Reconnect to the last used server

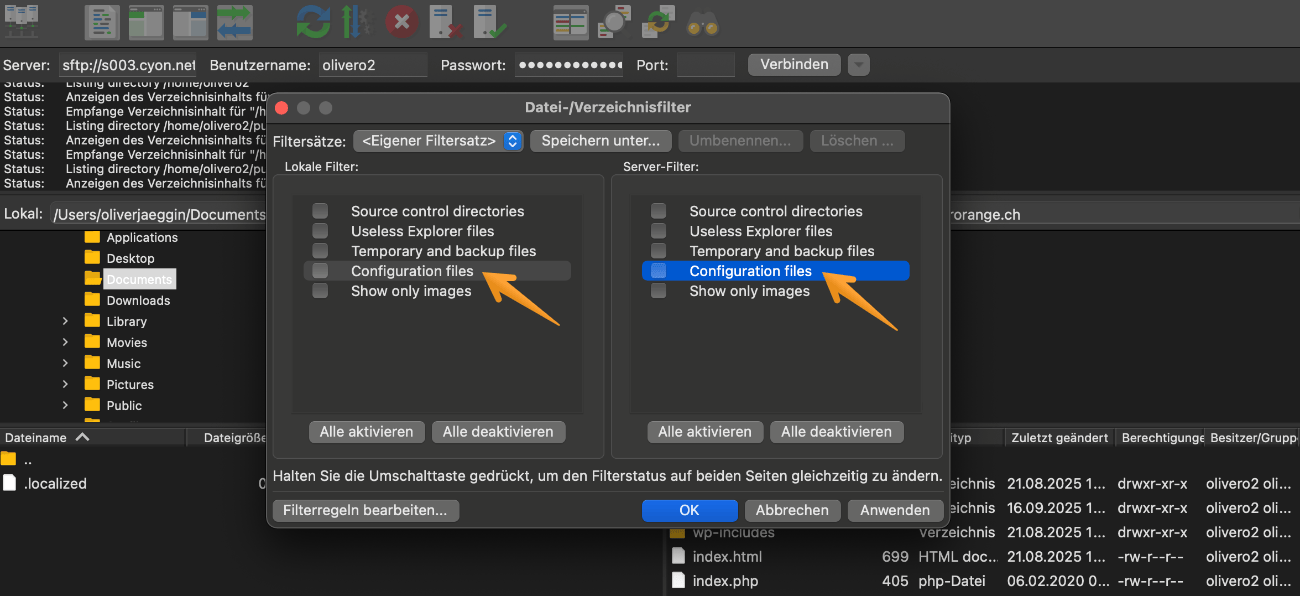point(490,22)
